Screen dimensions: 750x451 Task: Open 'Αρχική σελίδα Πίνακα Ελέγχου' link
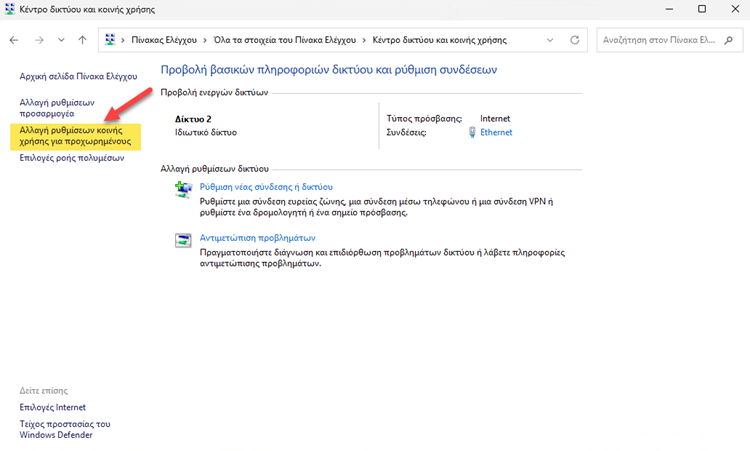click(x=78, y=77)
